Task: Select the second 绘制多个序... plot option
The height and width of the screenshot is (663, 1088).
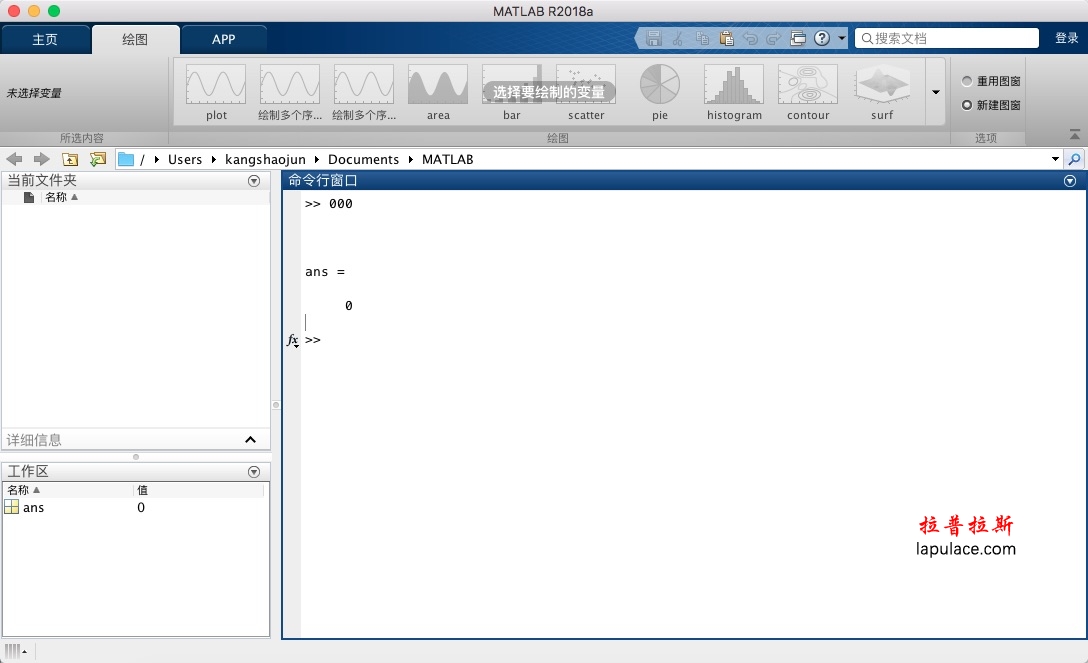Action: [x=364, y=93]
